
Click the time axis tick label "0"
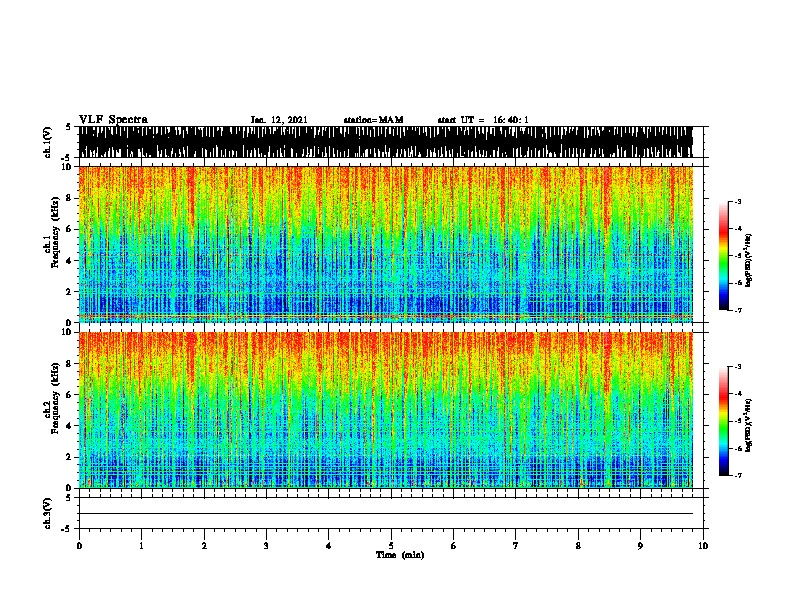(x=79, y=546)
